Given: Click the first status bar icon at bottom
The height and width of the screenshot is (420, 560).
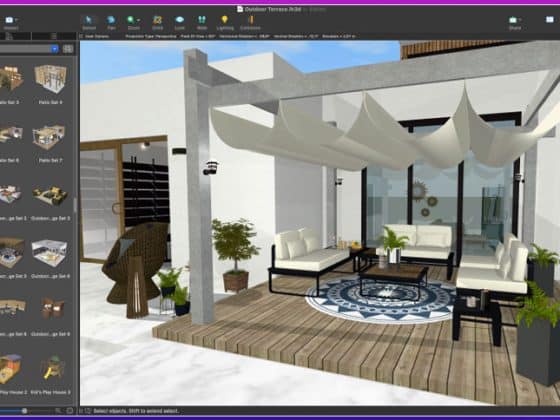Looking at the screenshot, I should tap(81, 411).
